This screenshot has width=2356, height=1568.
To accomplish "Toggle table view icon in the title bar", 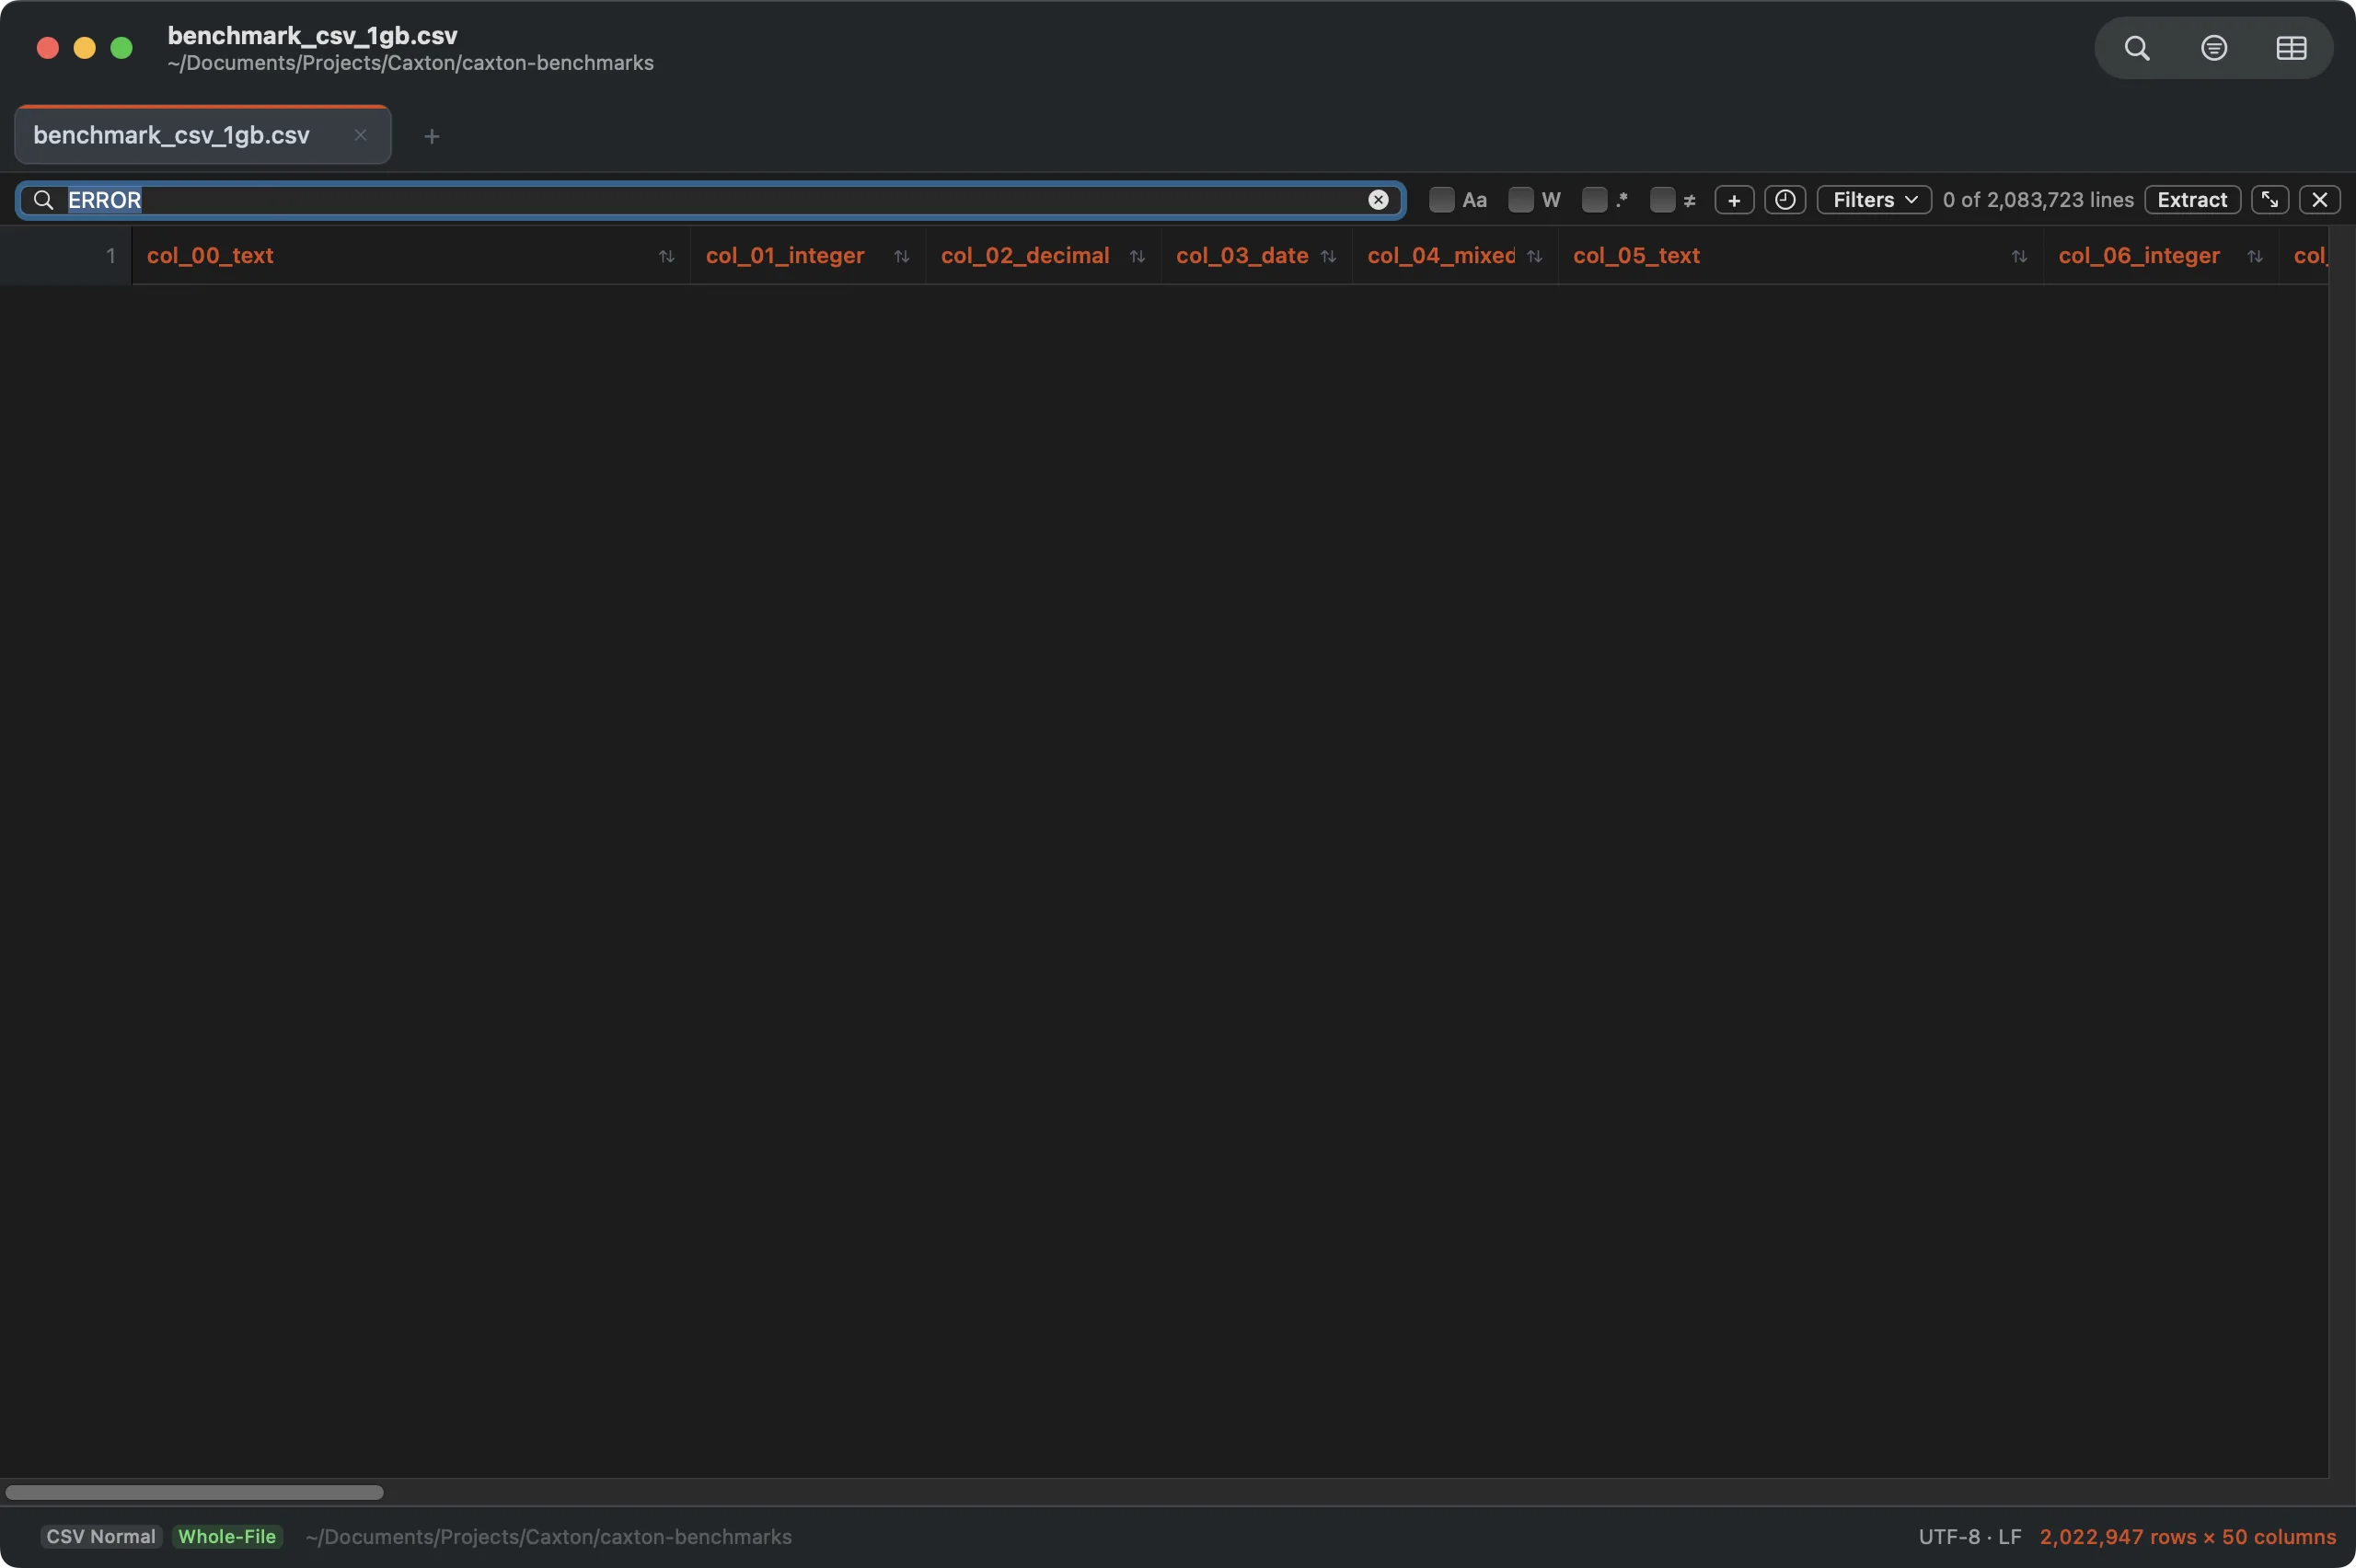I will pos(2291,48).
